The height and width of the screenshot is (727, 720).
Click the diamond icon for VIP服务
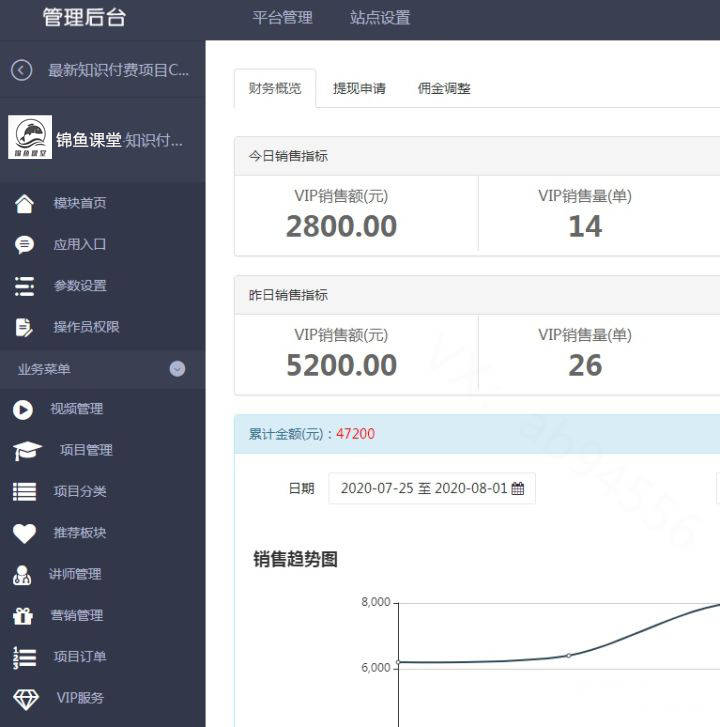(x=26, y=699)
